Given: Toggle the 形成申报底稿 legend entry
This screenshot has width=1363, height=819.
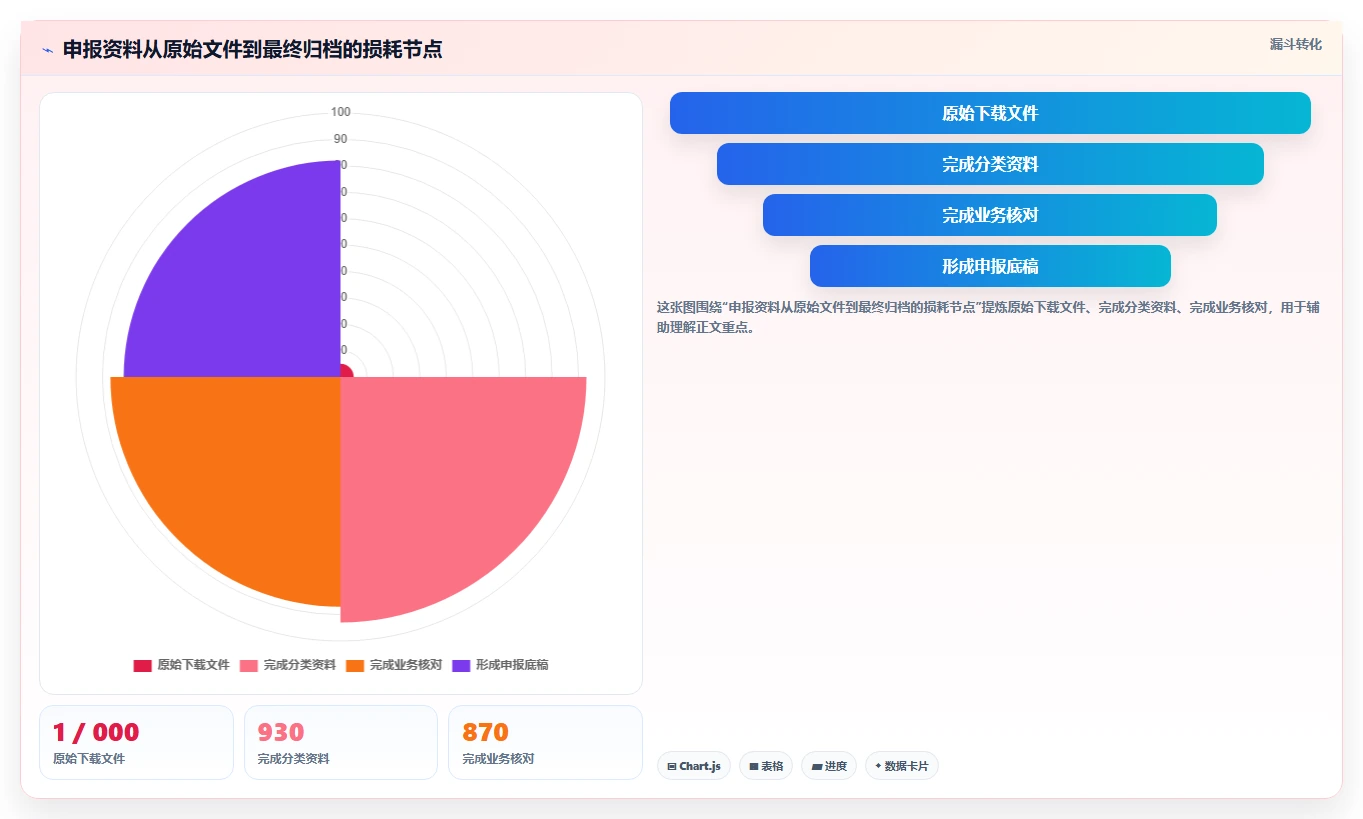Looking at the screenshot, I should tap(500, 665).
